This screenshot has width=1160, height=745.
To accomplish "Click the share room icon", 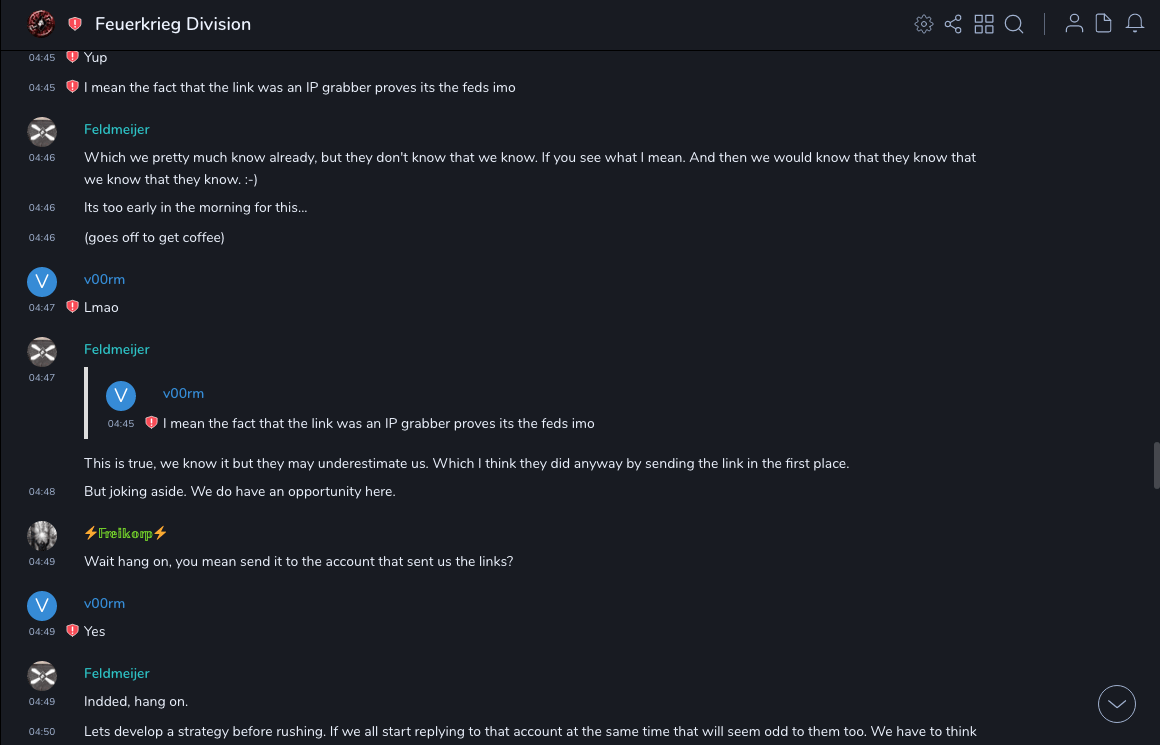I will point(953,24).
